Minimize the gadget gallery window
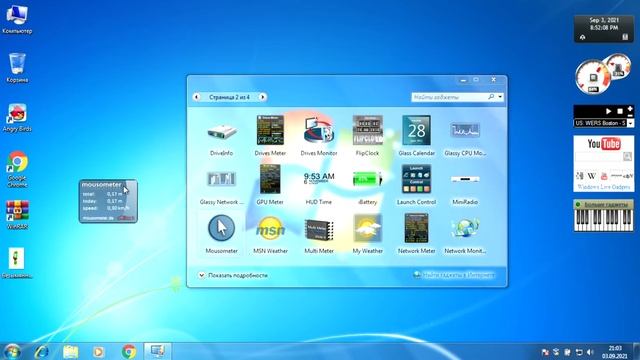The image size is (640, 360). pos(463,80)
